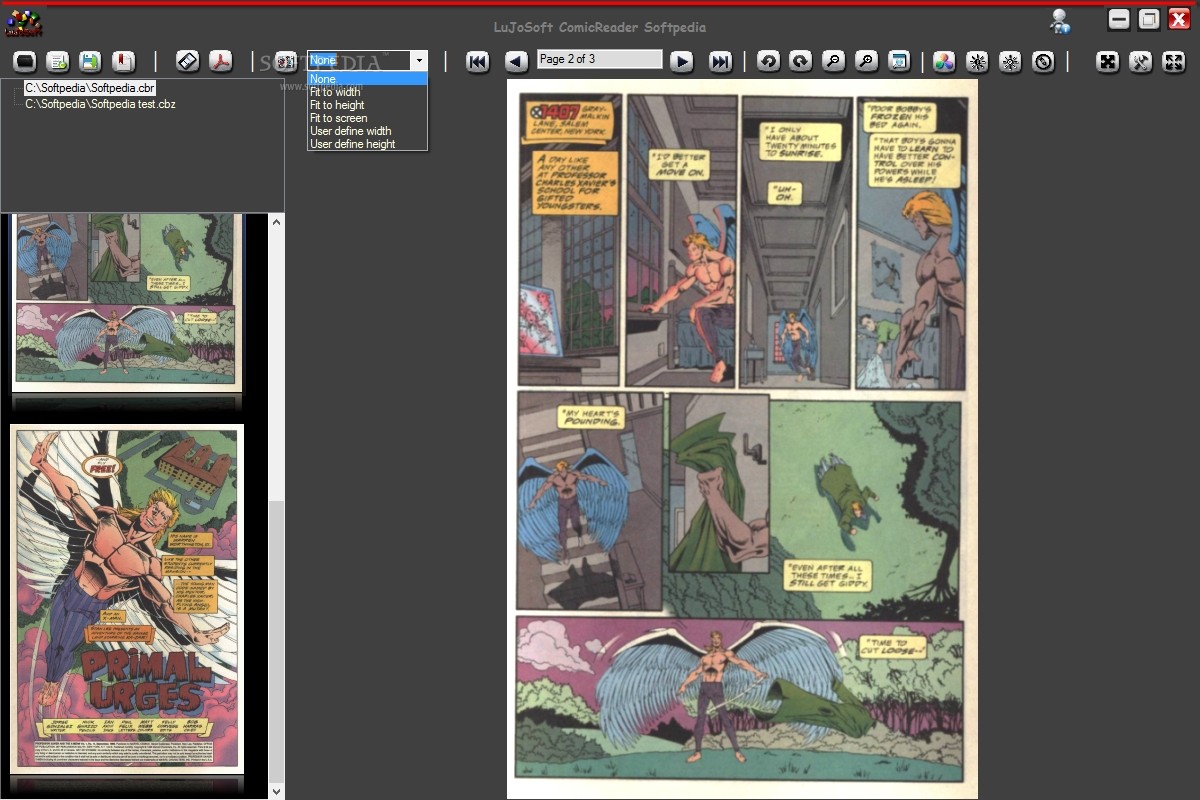Open the upper thumbnail of the comic page

coord(127,301)
